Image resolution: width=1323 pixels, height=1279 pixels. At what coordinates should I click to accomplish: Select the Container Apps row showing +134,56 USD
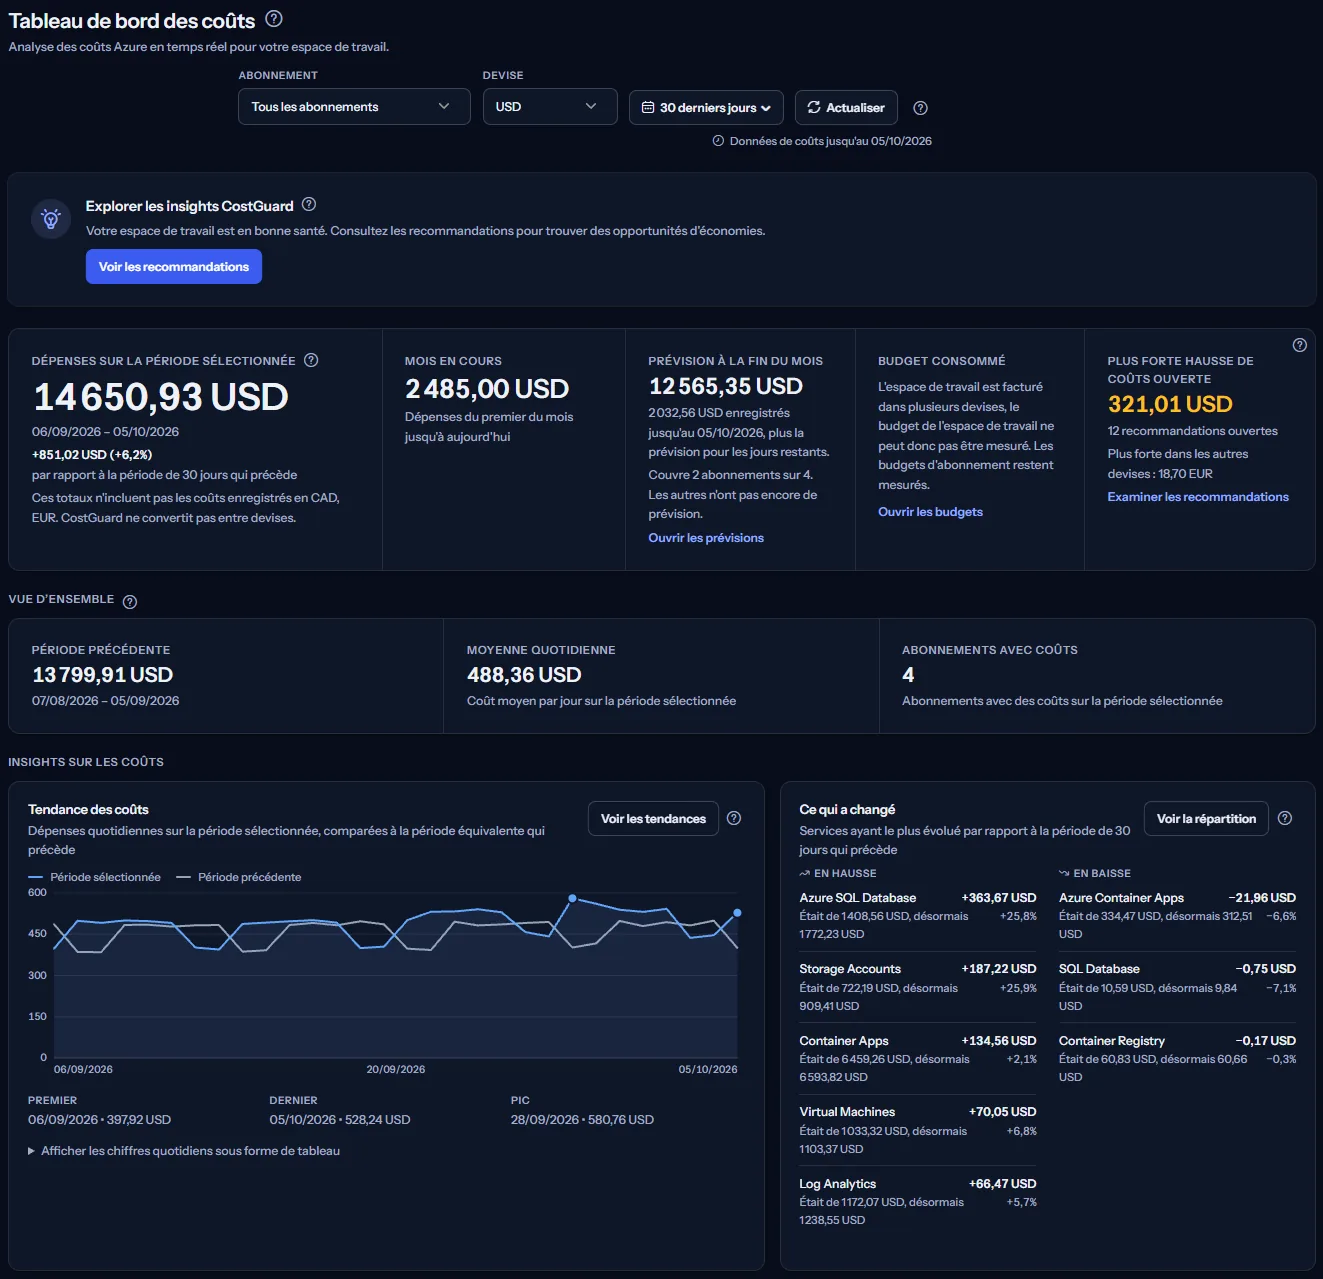click(x=918, y=1059)
